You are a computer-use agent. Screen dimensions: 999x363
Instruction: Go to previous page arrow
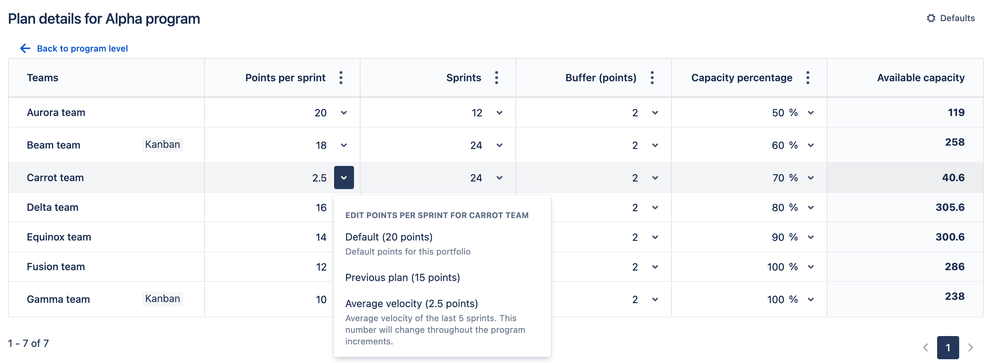coord(926,348)
